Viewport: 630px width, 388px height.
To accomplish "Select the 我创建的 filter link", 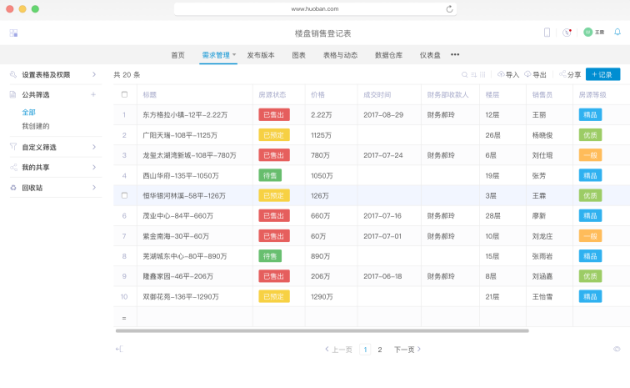I will click(x=35, y=126).
